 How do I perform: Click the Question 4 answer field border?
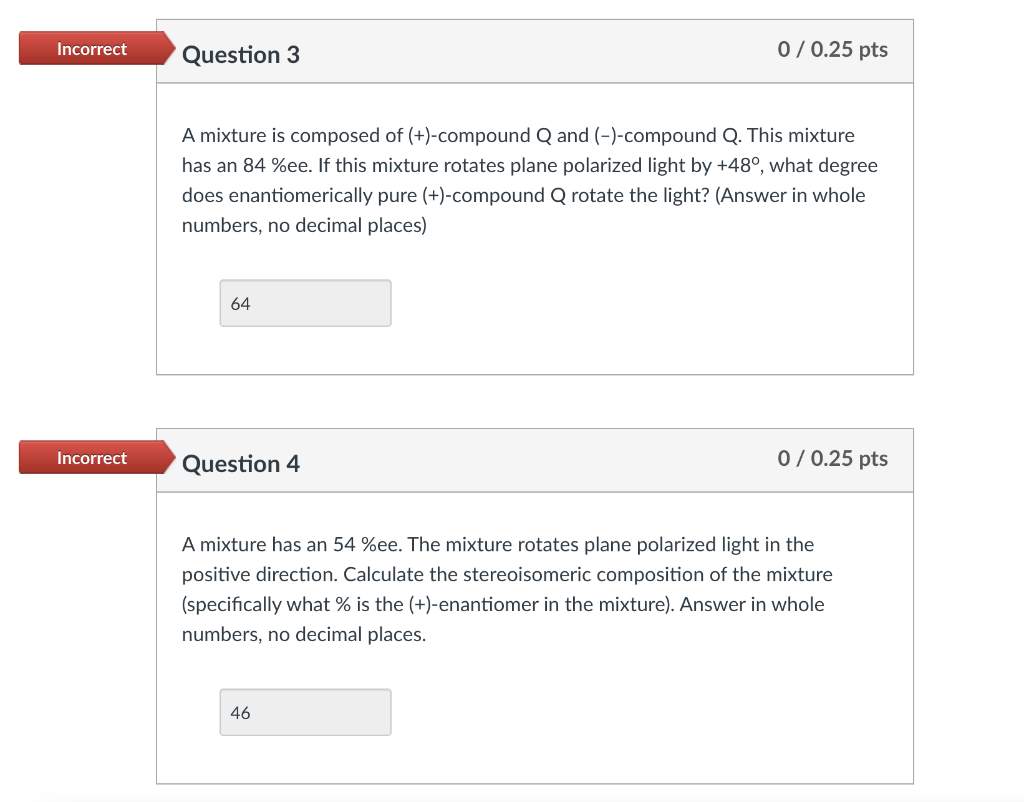point(305,690)
